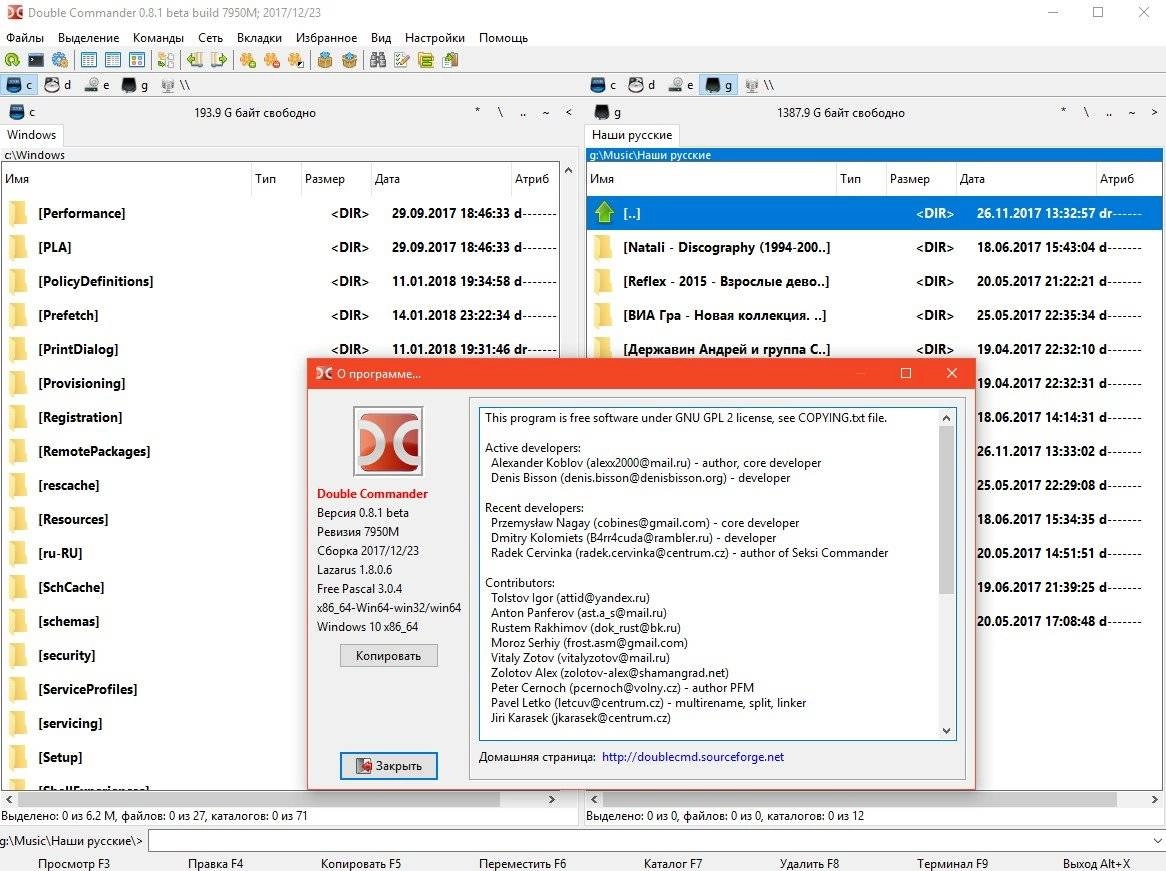Open the Файлы menu
This screenshot has width=1166, height=871.
25,37
